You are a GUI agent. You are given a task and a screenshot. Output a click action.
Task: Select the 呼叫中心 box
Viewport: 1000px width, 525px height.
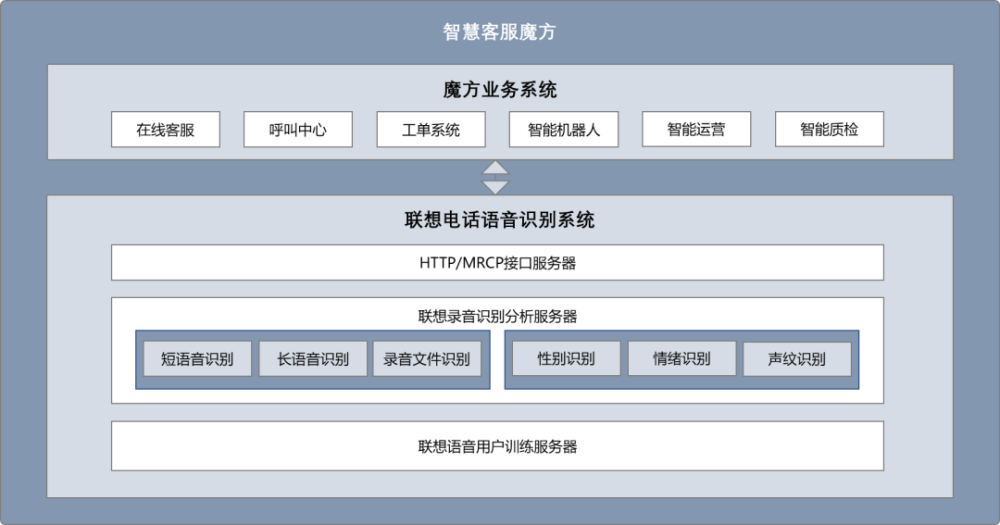coord(298,129)
